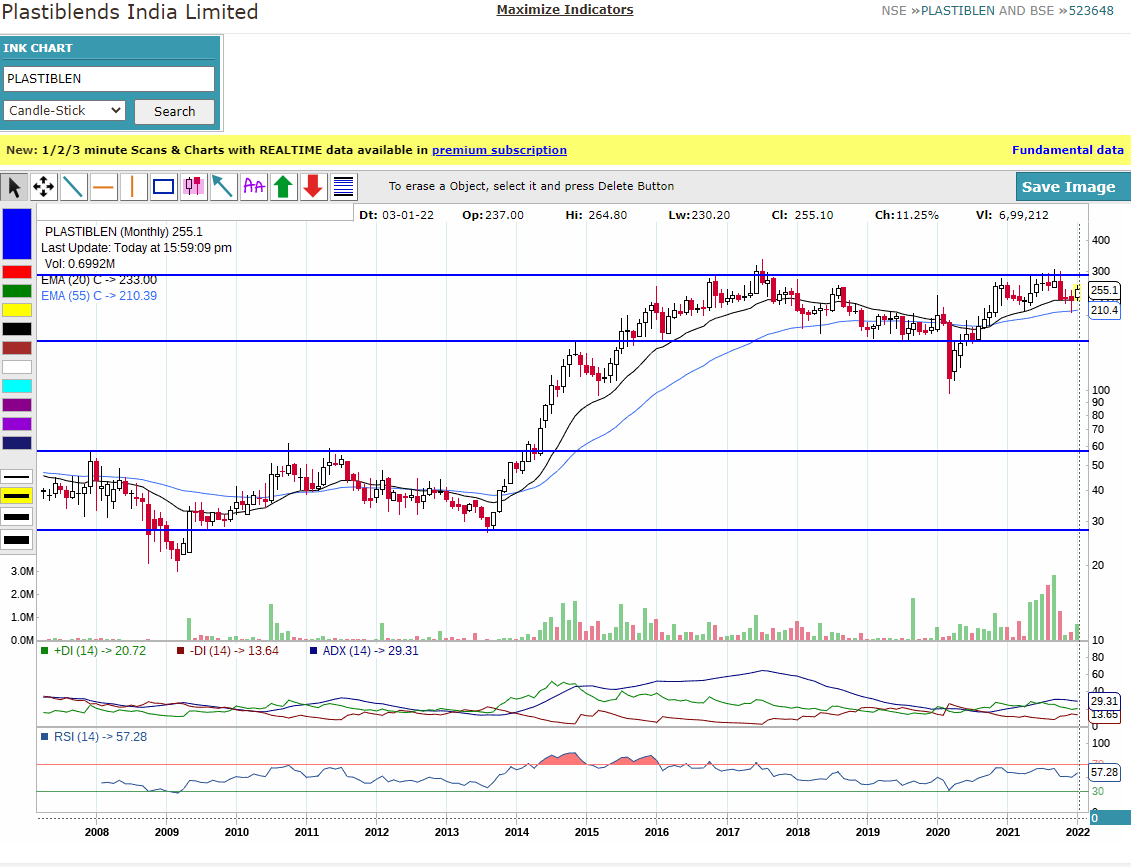Click the INK CHART panel header
1131x867 pixels.
(x=110, y=48)
